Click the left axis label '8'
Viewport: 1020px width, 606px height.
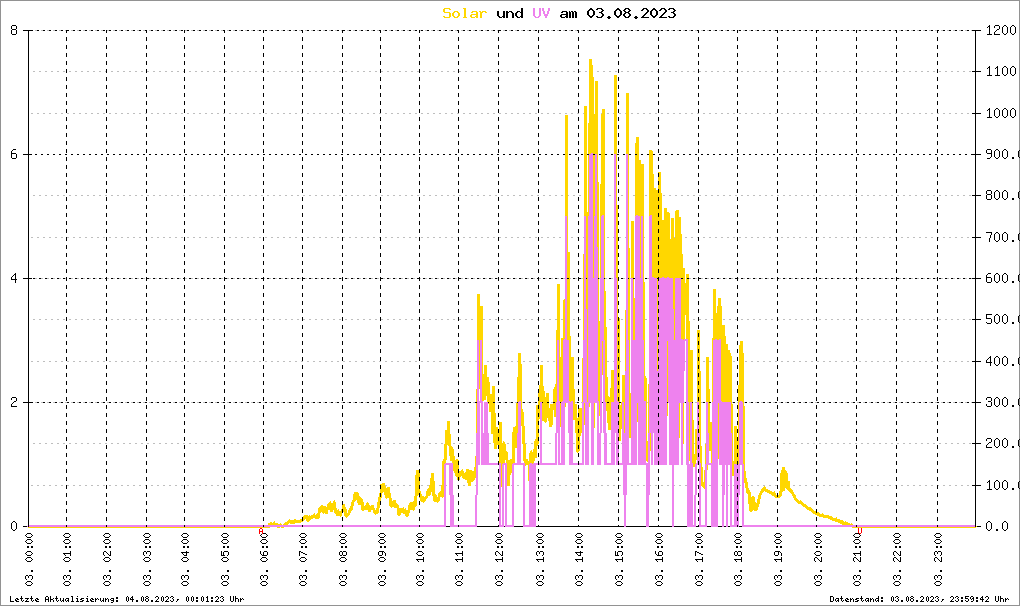click(x=14, y=31)
